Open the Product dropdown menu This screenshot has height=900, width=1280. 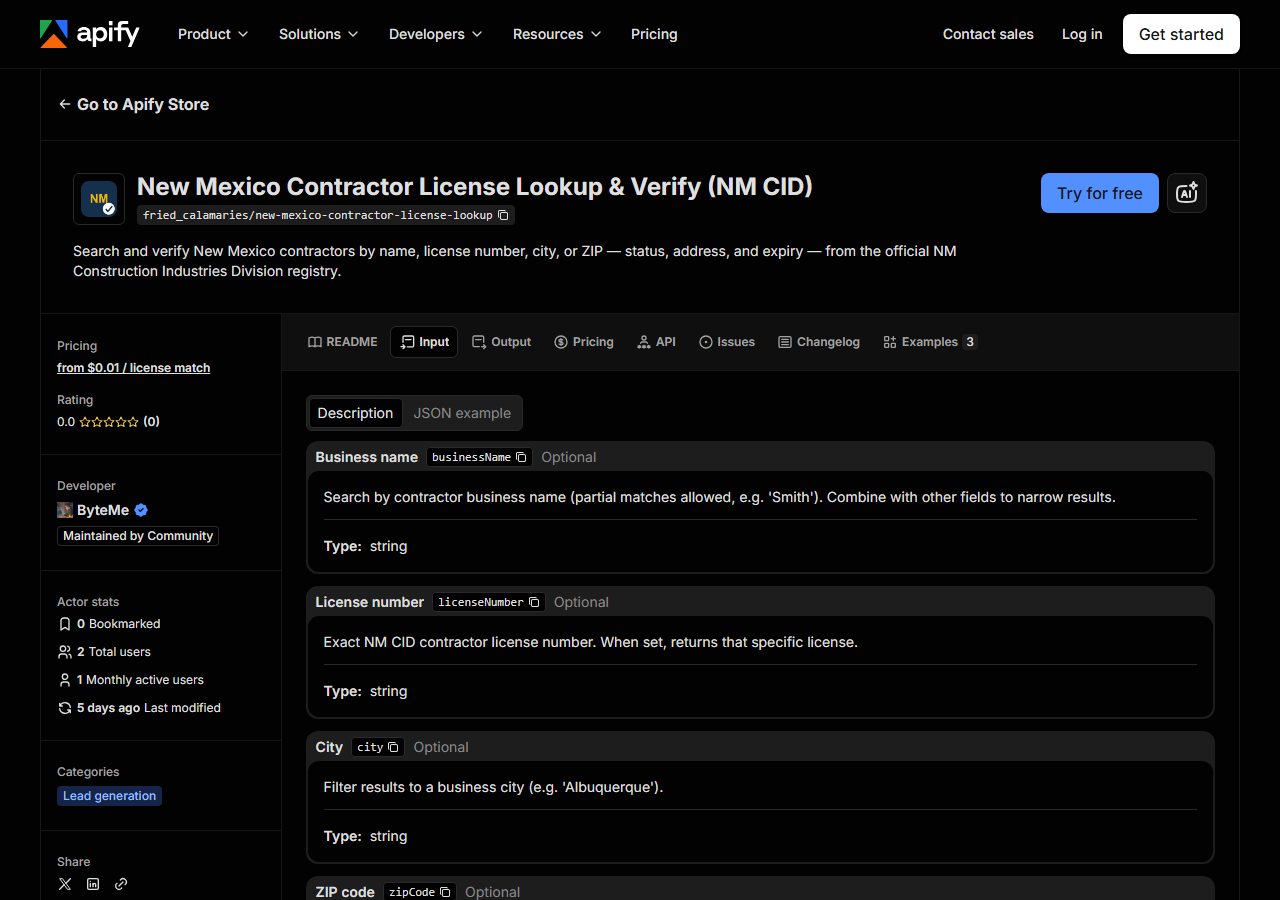click(x=213, y=34)
